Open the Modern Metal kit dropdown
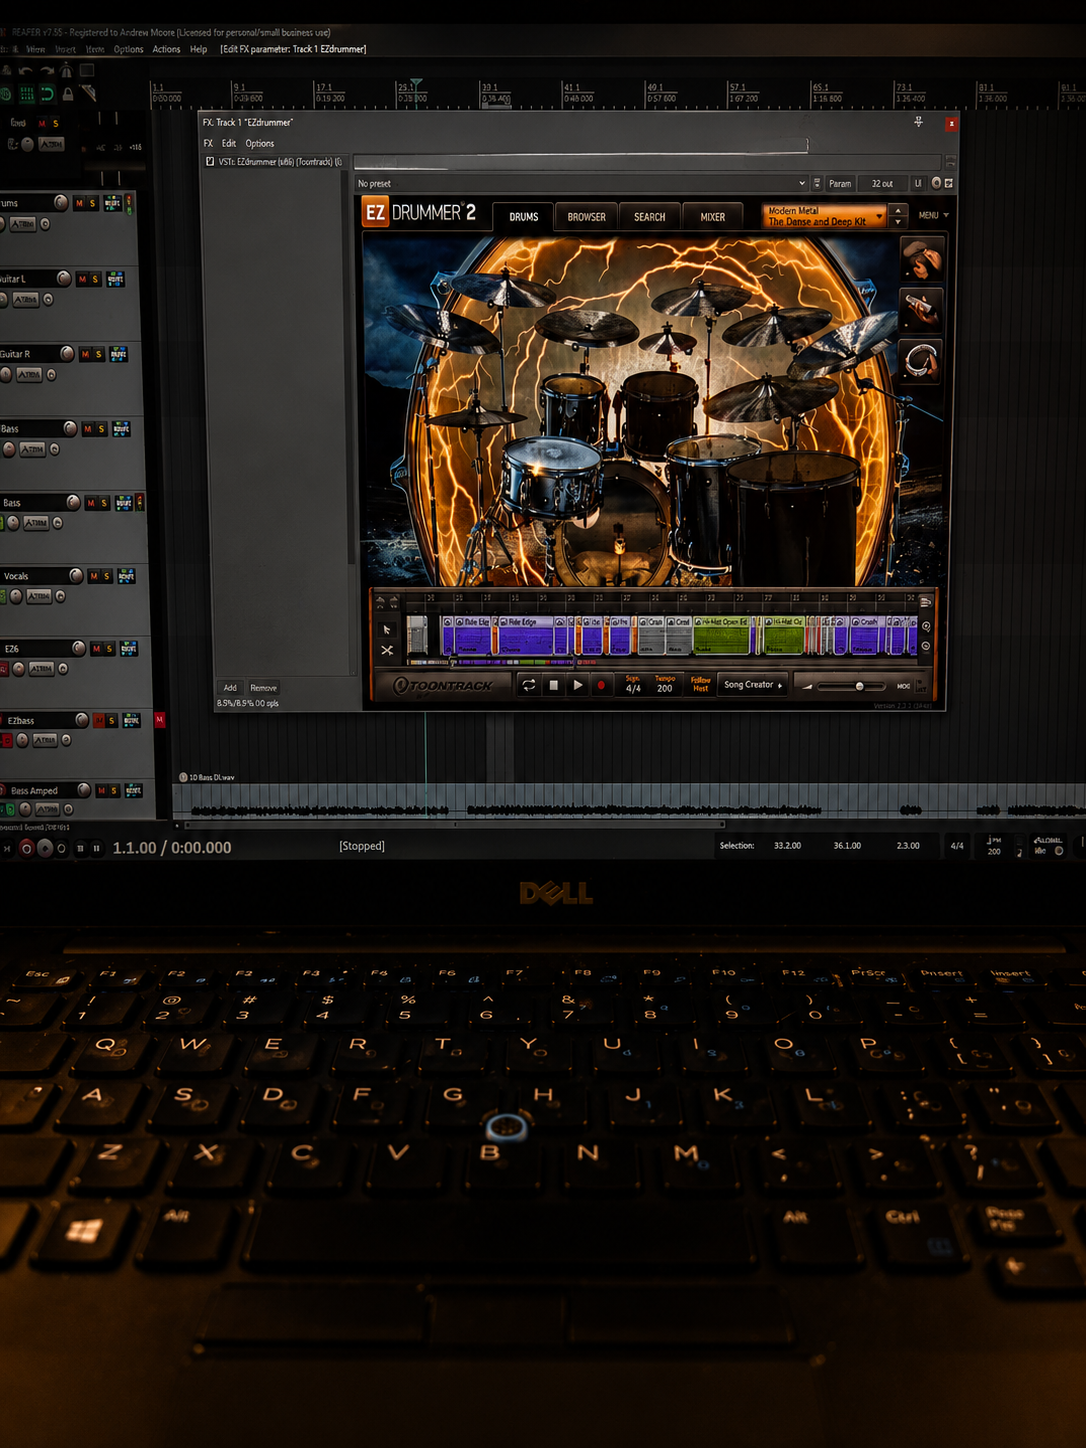The width and height of the screenshot is (1086, 1448). [x=824, y=216]
